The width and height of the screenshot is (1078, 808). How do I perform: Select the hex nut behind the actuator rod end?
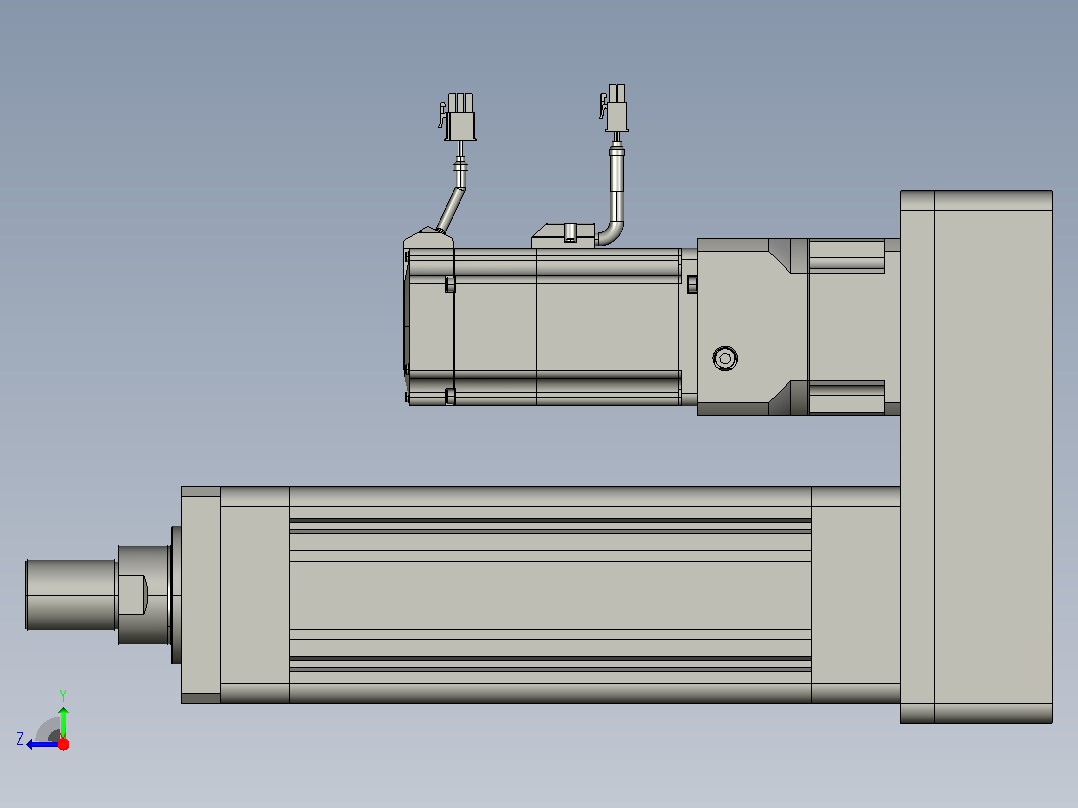143,595
